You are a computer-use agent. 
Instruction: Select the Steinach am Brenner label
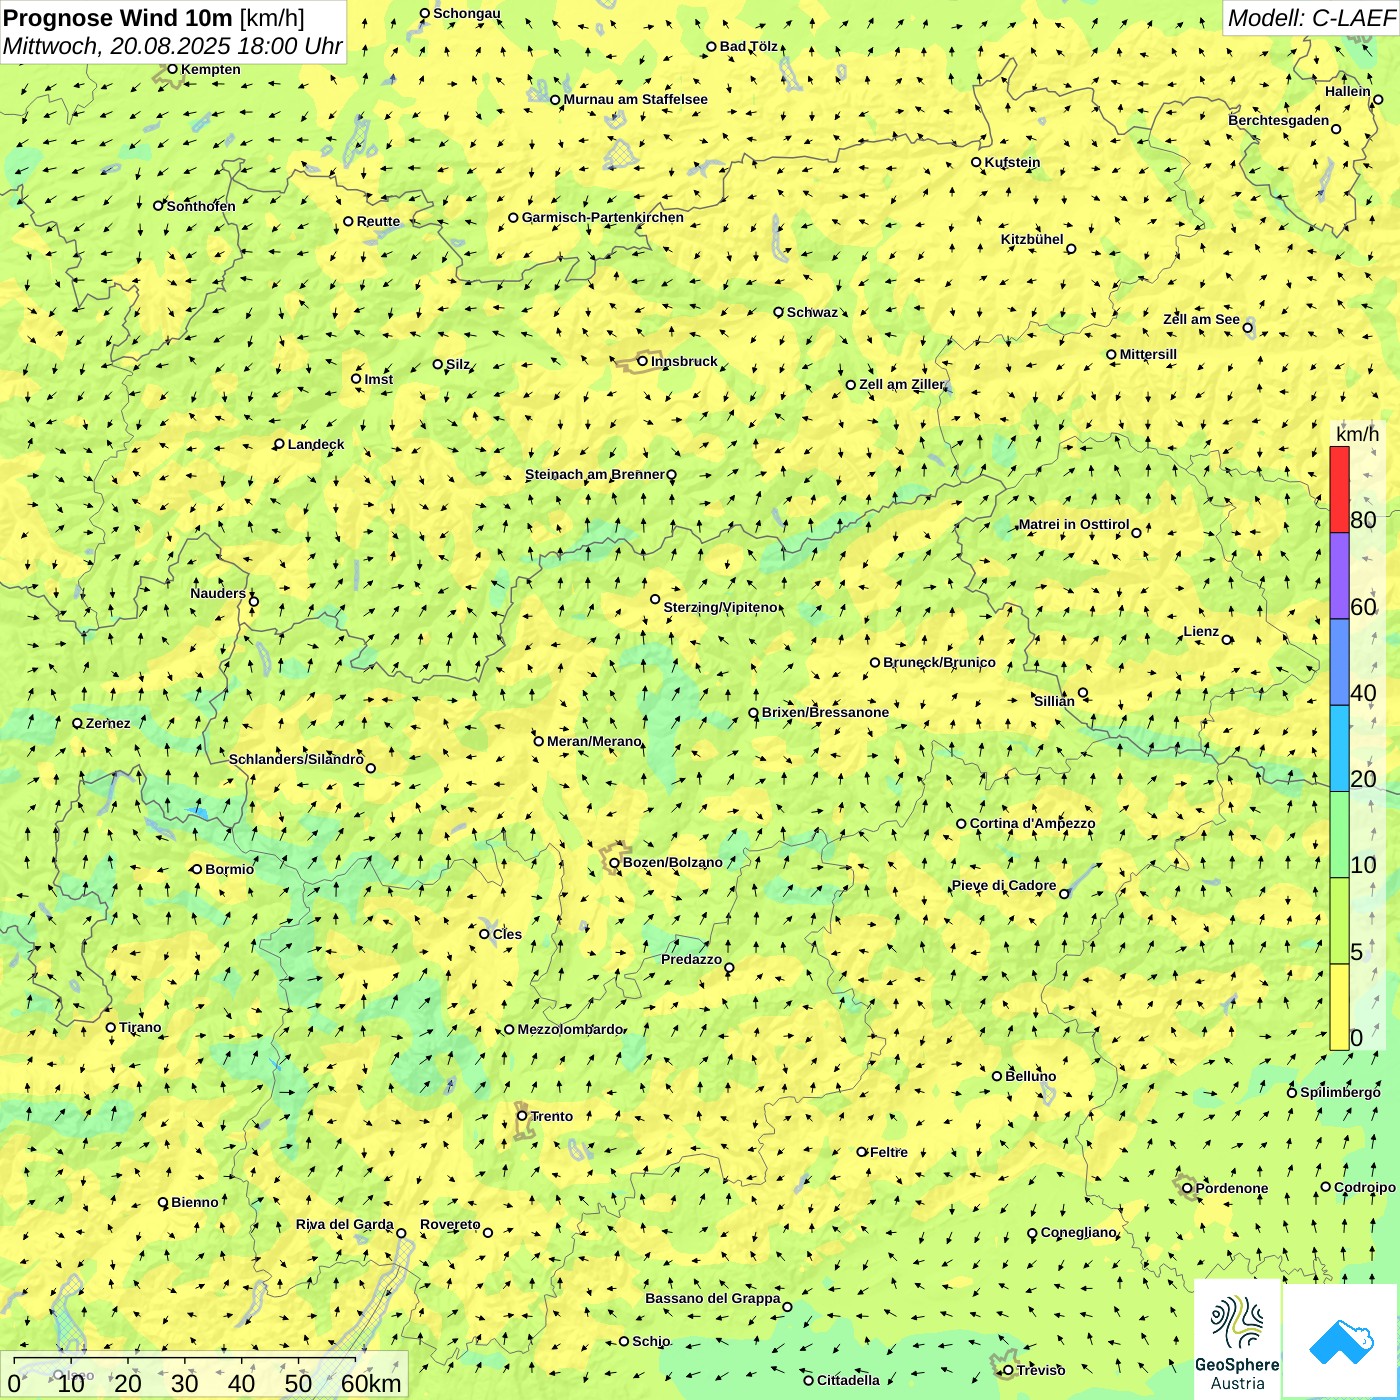594,474
